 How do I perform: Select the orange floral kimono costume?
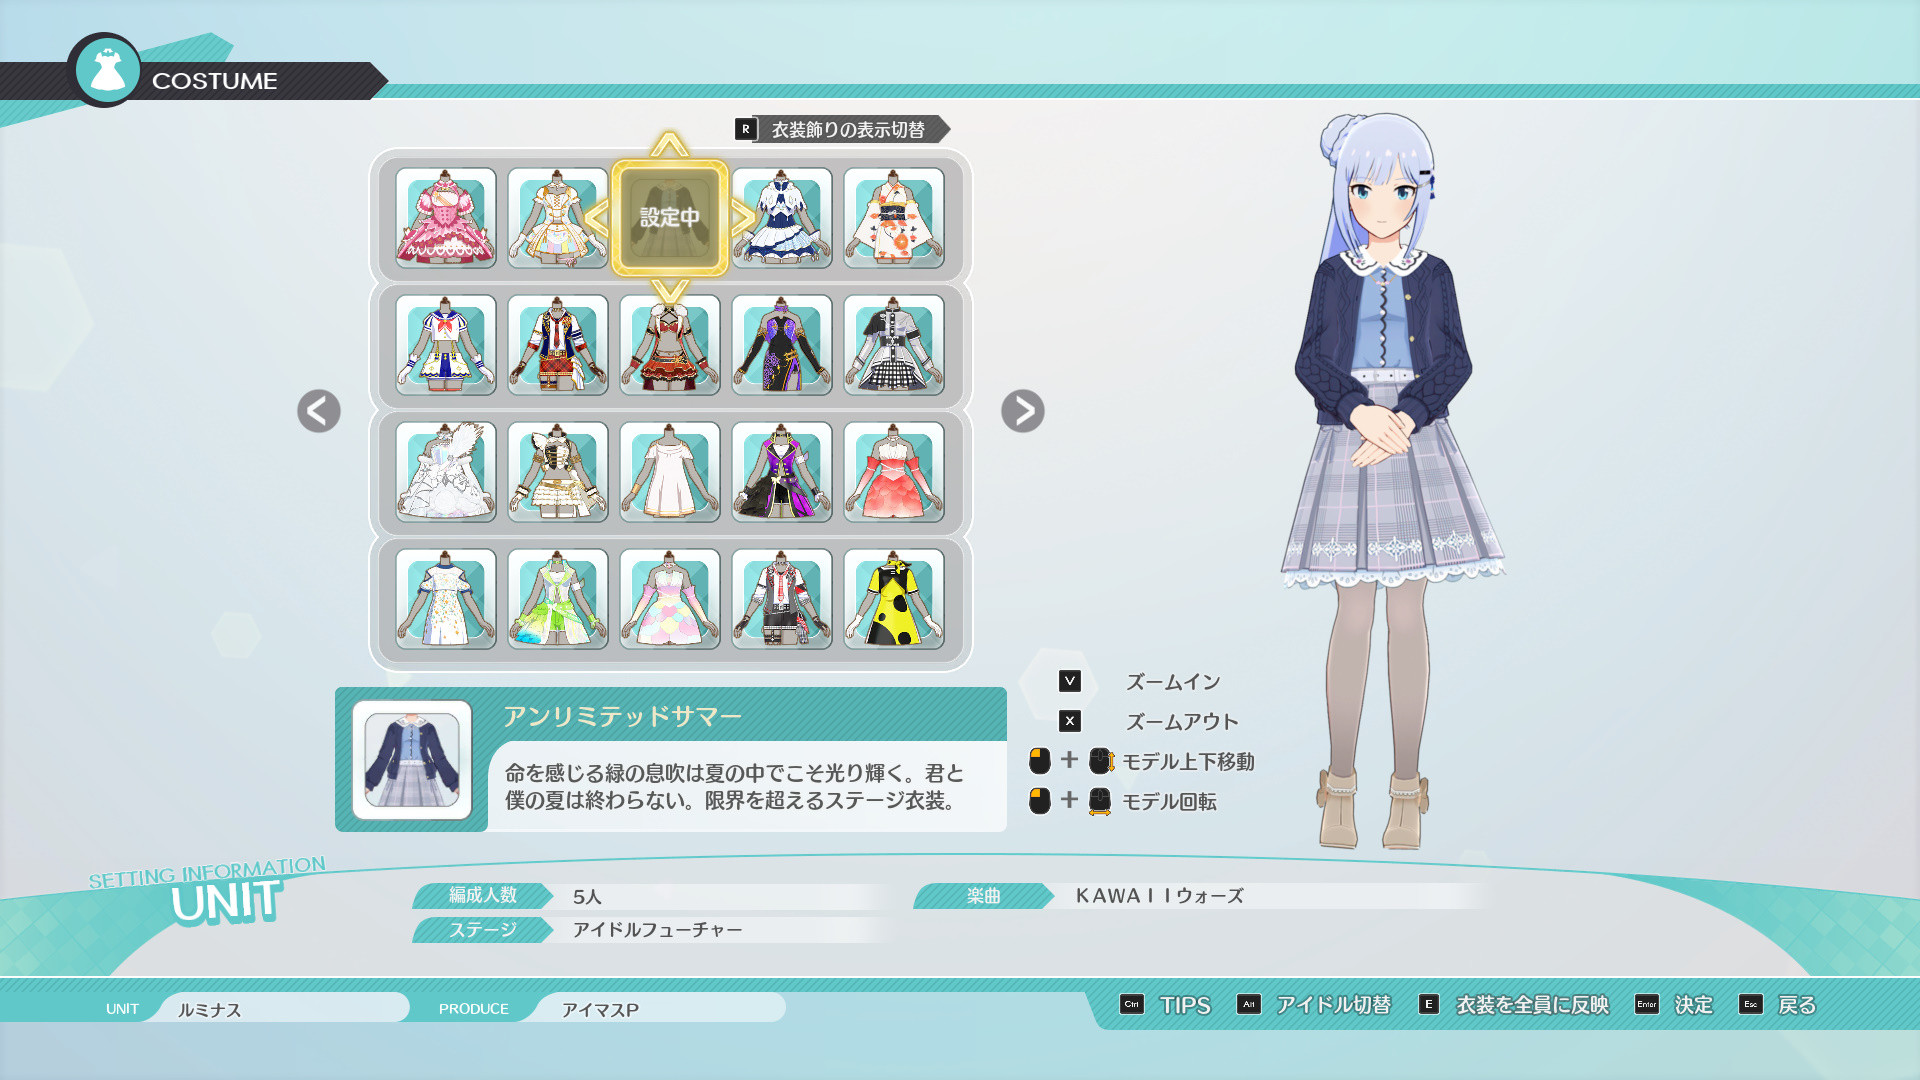tap(893, 218)
